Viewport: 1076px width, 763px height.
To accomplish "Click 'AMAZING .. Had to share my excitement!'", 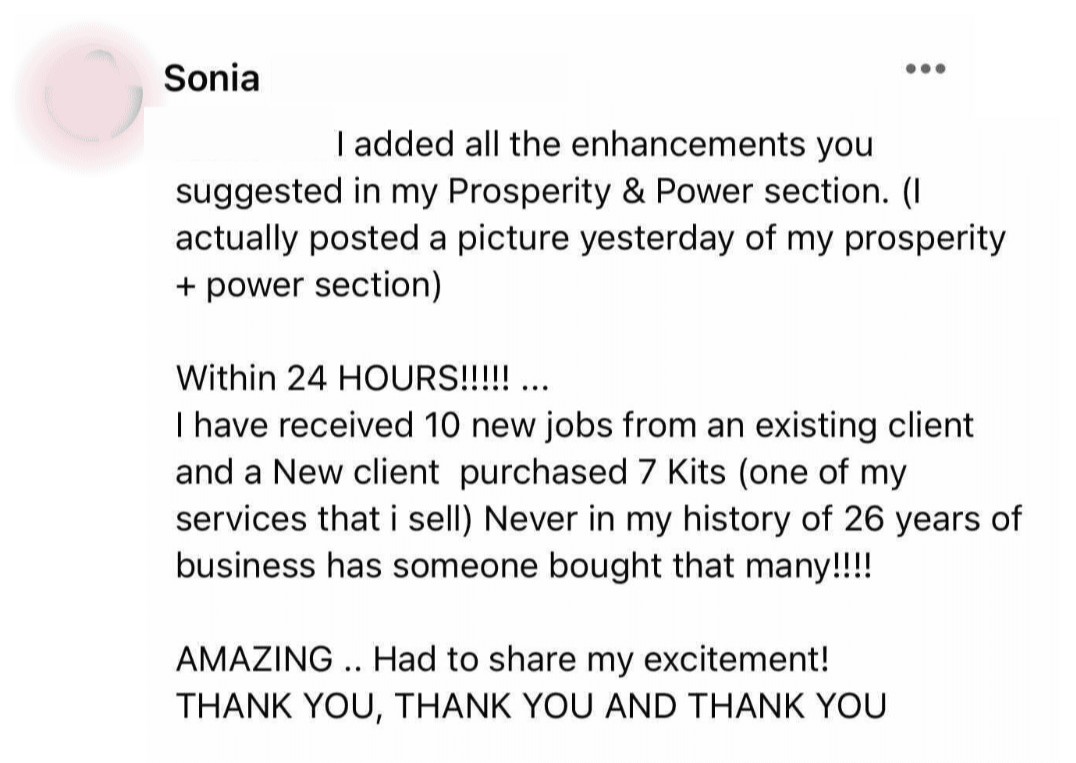I will click(x=502, y=660).
